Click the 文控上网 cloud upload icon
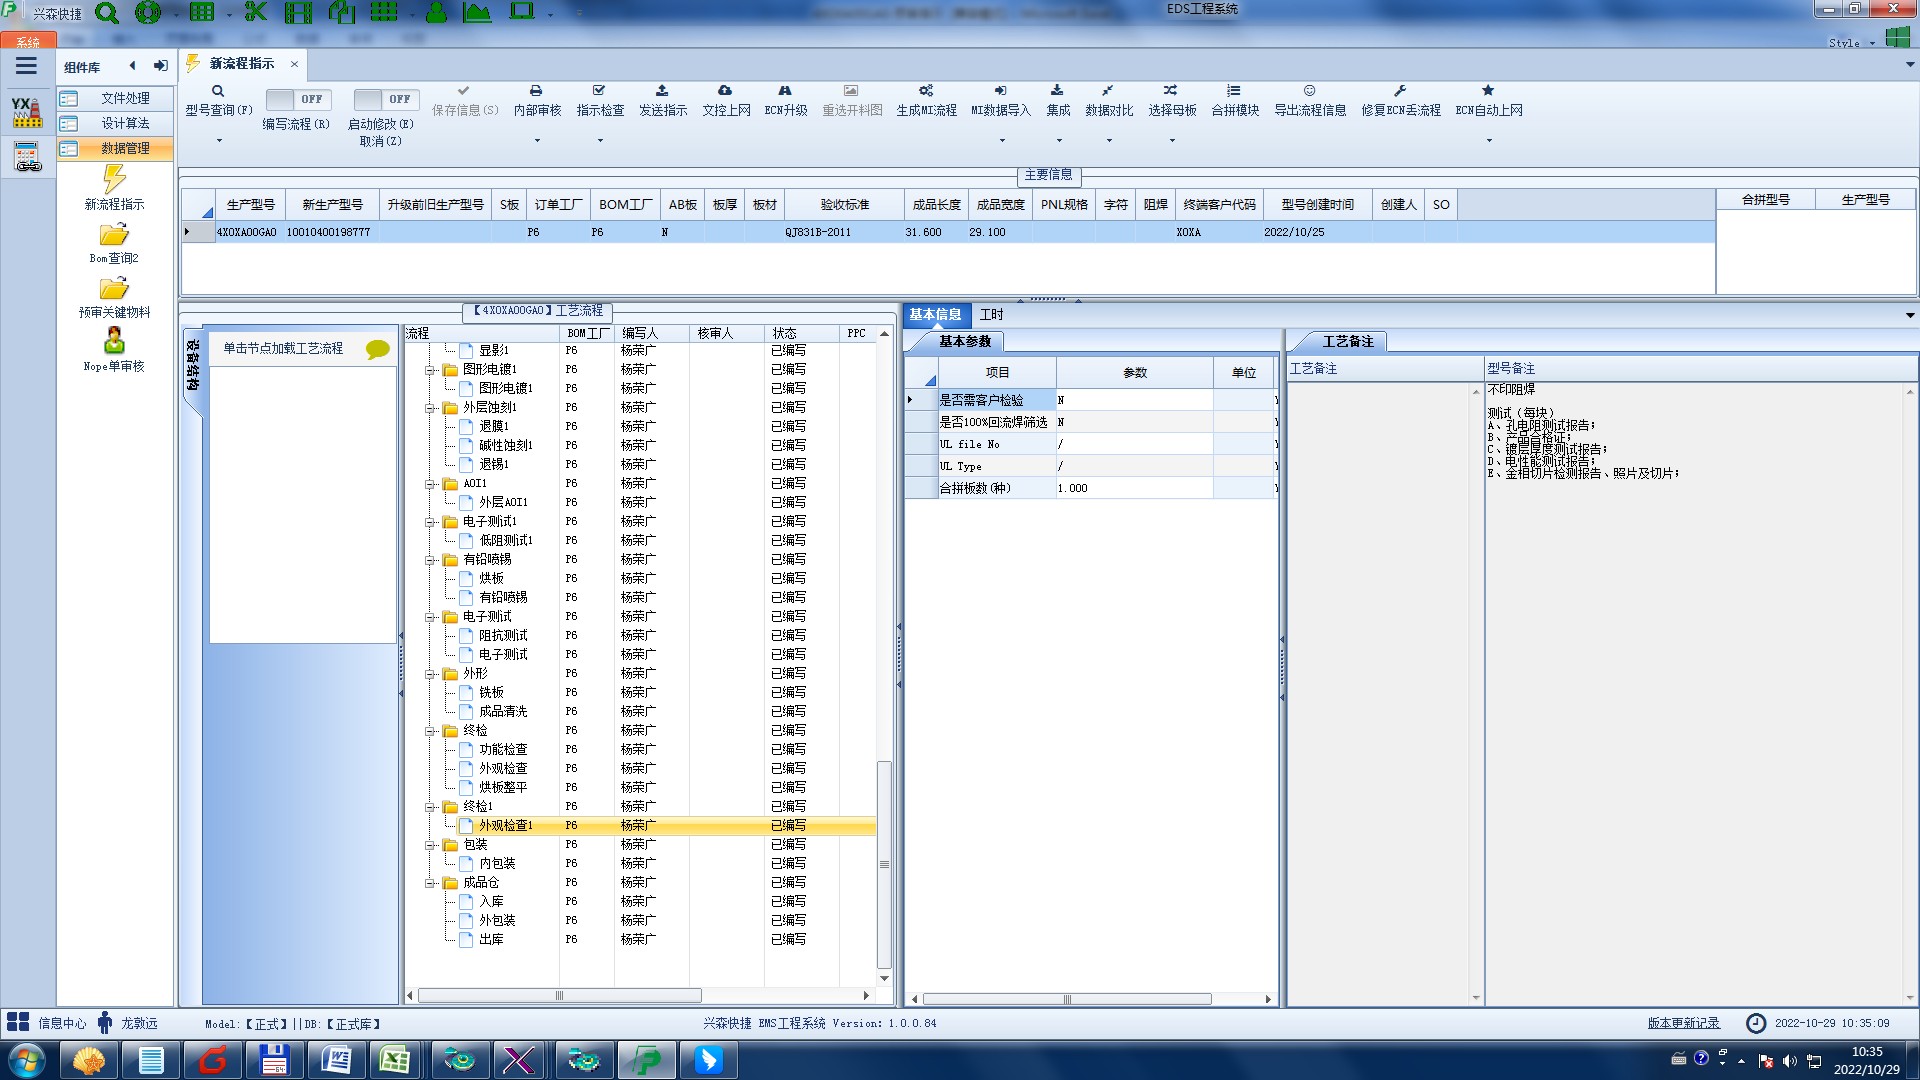Screen dimensions: 1920x1080 [725, 91]
